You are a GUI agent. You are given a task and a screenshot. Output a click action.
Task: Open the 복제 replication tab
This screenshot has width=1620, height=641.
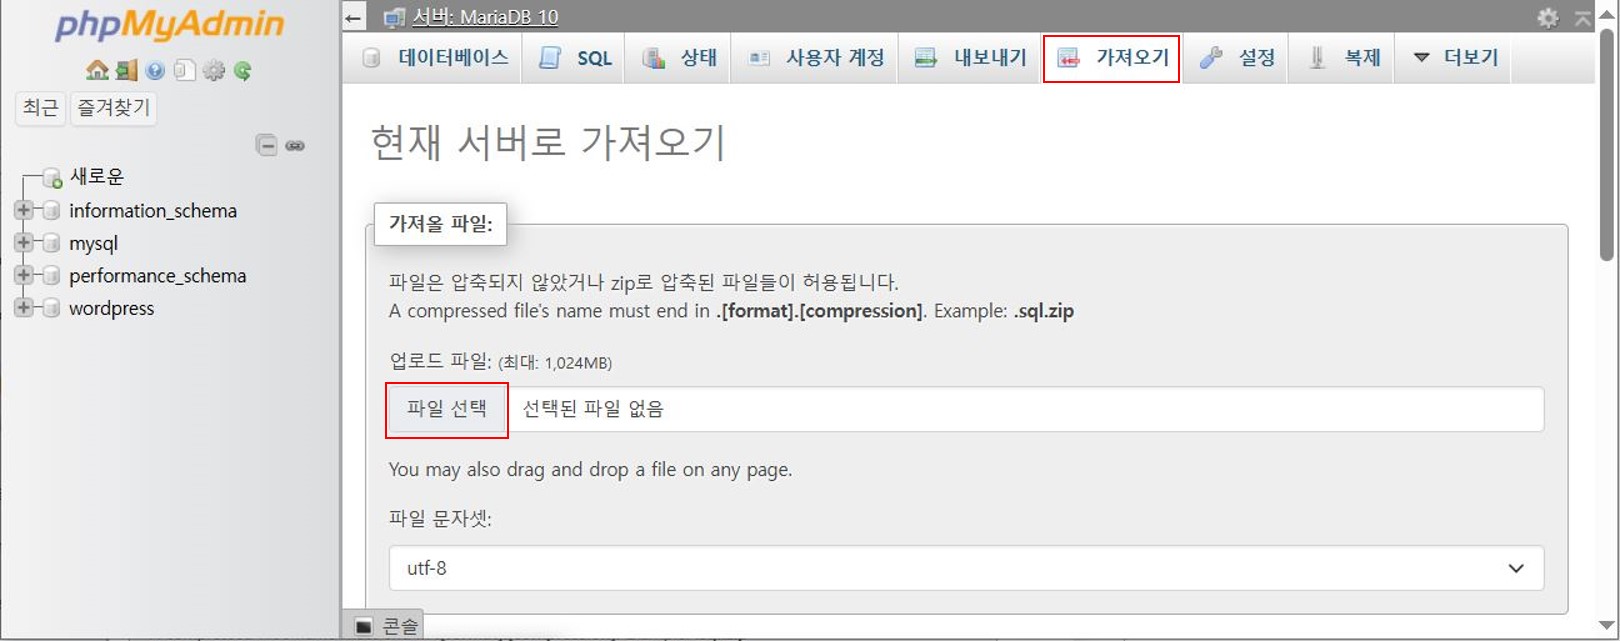pos(1343,58)
